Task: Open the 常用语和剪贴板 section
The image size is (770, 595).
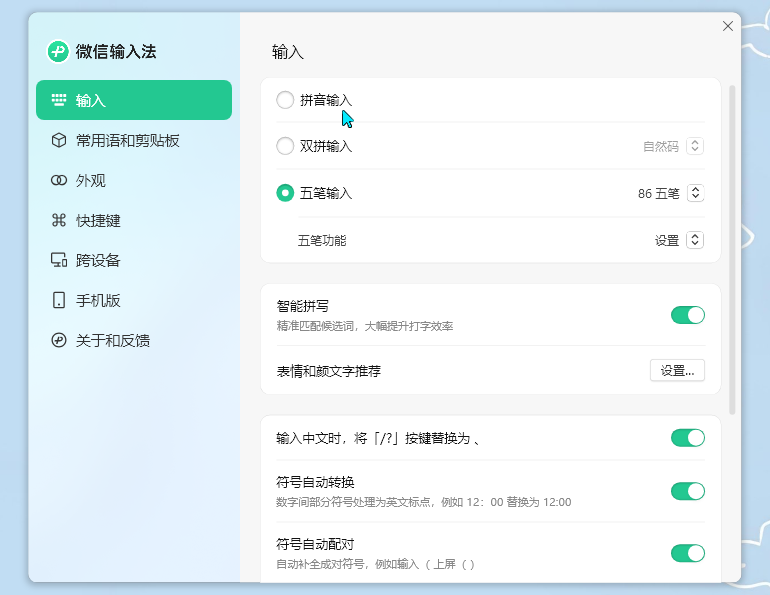Action: tap(134, 140)
